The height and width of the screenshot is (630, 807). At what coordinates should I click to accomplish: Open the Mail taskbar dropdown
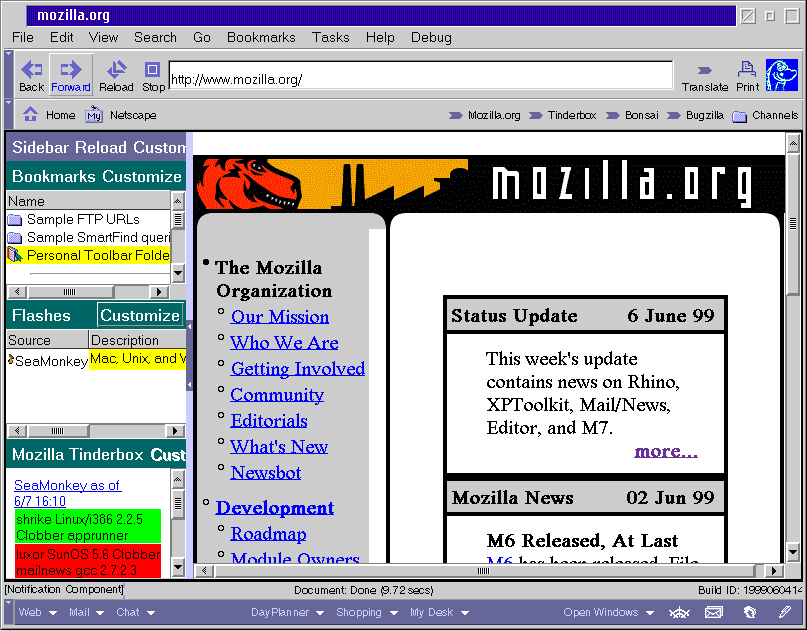86,612
